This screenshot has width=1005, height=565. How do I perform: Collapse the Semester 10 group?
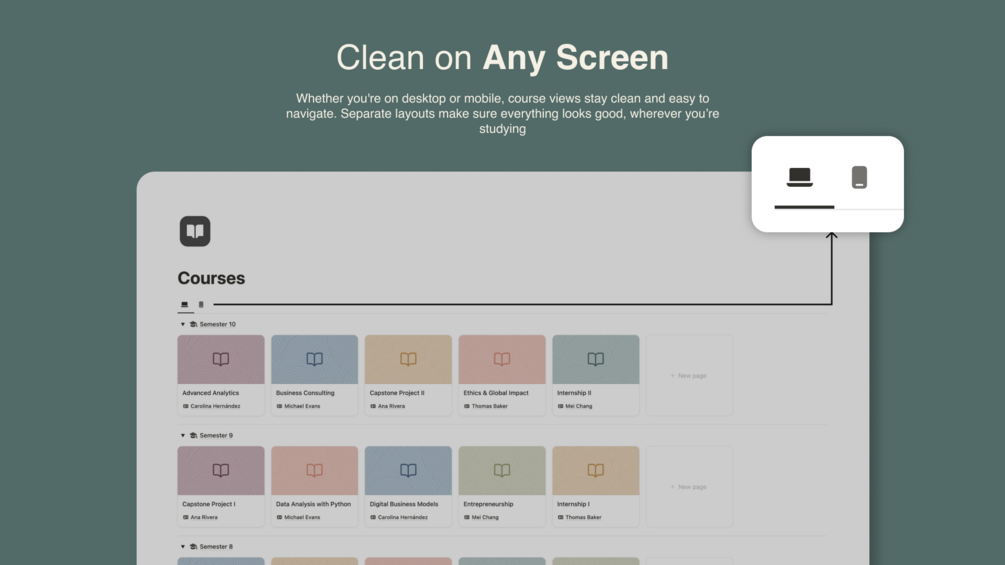183,324
